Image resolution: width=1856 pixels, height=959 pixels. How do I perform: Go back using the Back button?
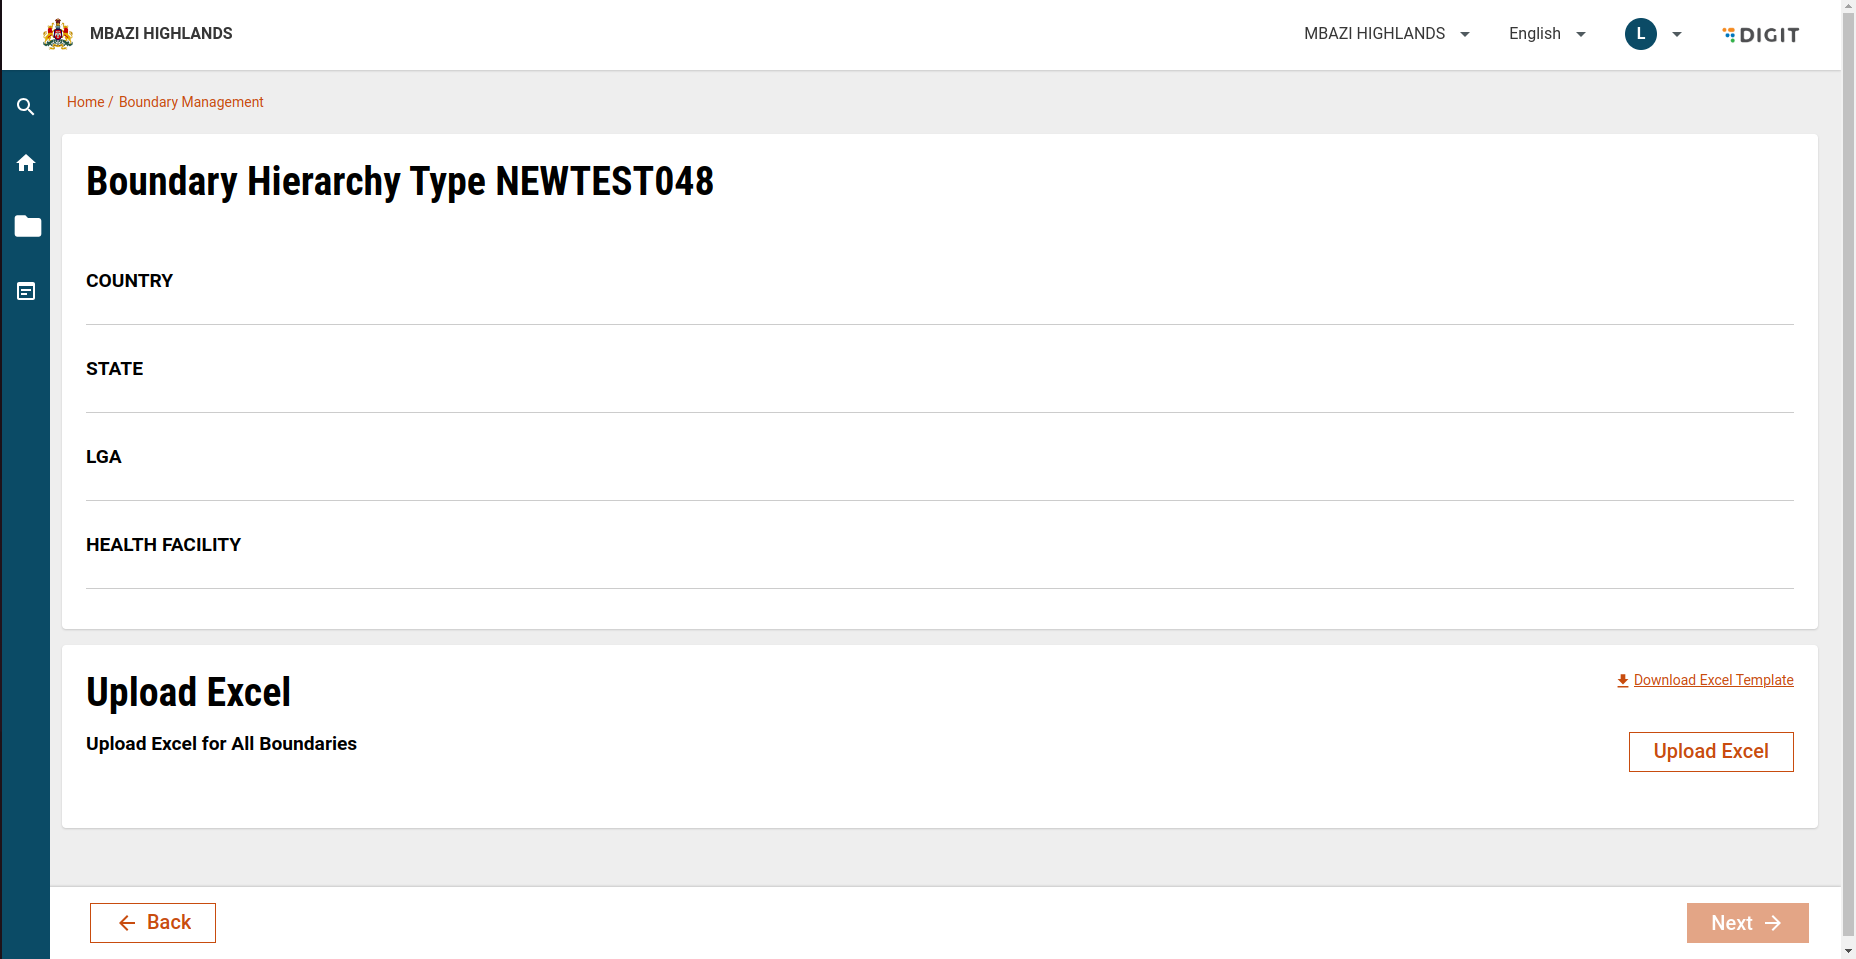pyautogui.click(x=153, y=923)
